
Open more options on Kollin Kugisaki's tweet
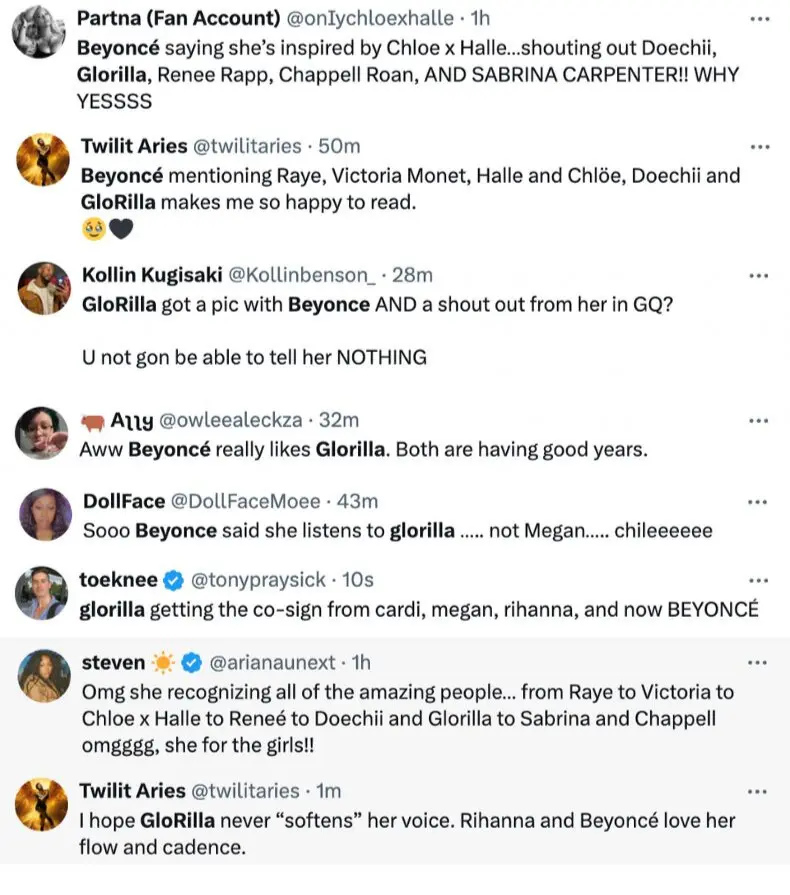pyautogui.click(x=759, y=276)
